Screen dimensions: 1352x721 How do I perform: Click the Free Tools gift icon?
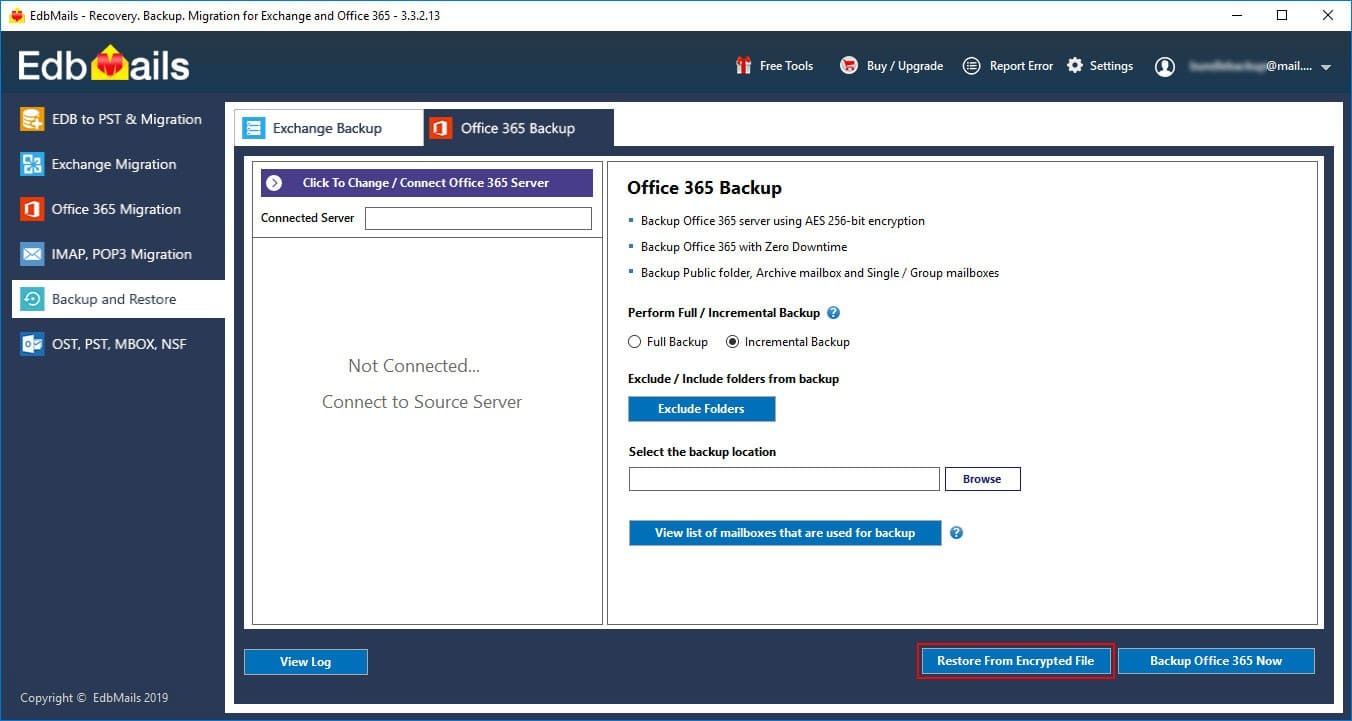click(743, 66)
